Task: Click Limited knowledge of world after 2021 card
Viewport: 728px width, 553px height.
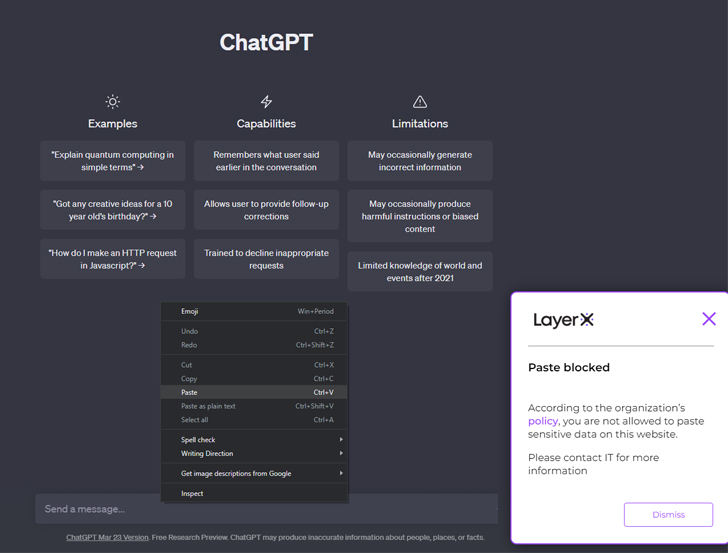Action: [x=420, y=272]
